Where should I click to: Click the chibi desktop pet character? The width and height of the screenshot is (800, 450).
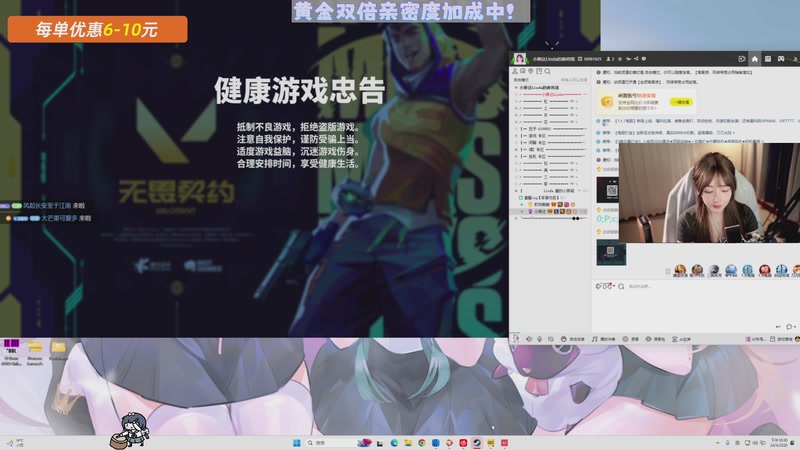point(130,431)
